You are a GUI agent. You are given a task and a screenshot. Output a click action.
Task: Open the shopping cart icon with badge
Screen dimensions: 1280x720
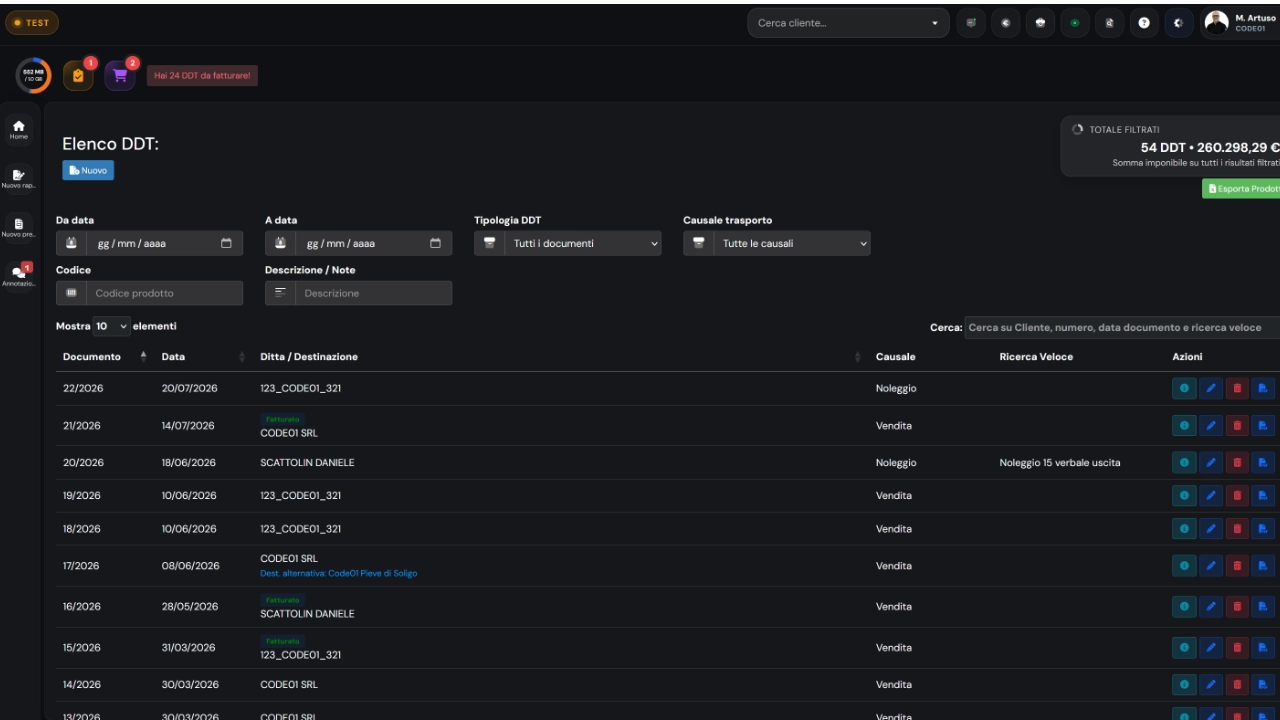pos(119,77)
